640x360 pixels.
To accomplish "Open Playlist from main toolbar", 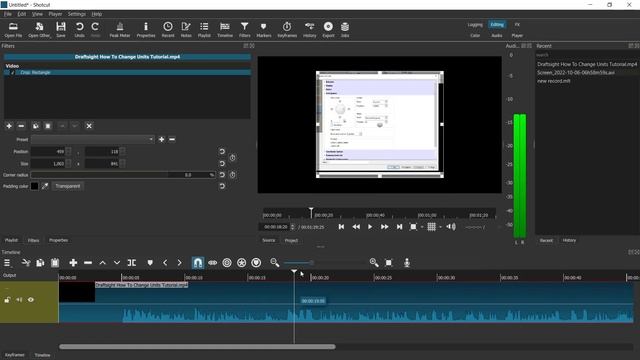I will point(204,30).
